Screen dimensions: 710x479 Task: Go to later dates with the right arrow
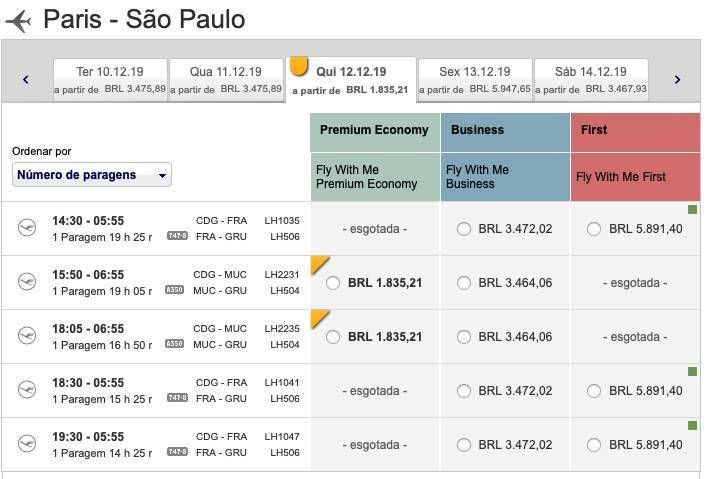click(x=677, y=80)
